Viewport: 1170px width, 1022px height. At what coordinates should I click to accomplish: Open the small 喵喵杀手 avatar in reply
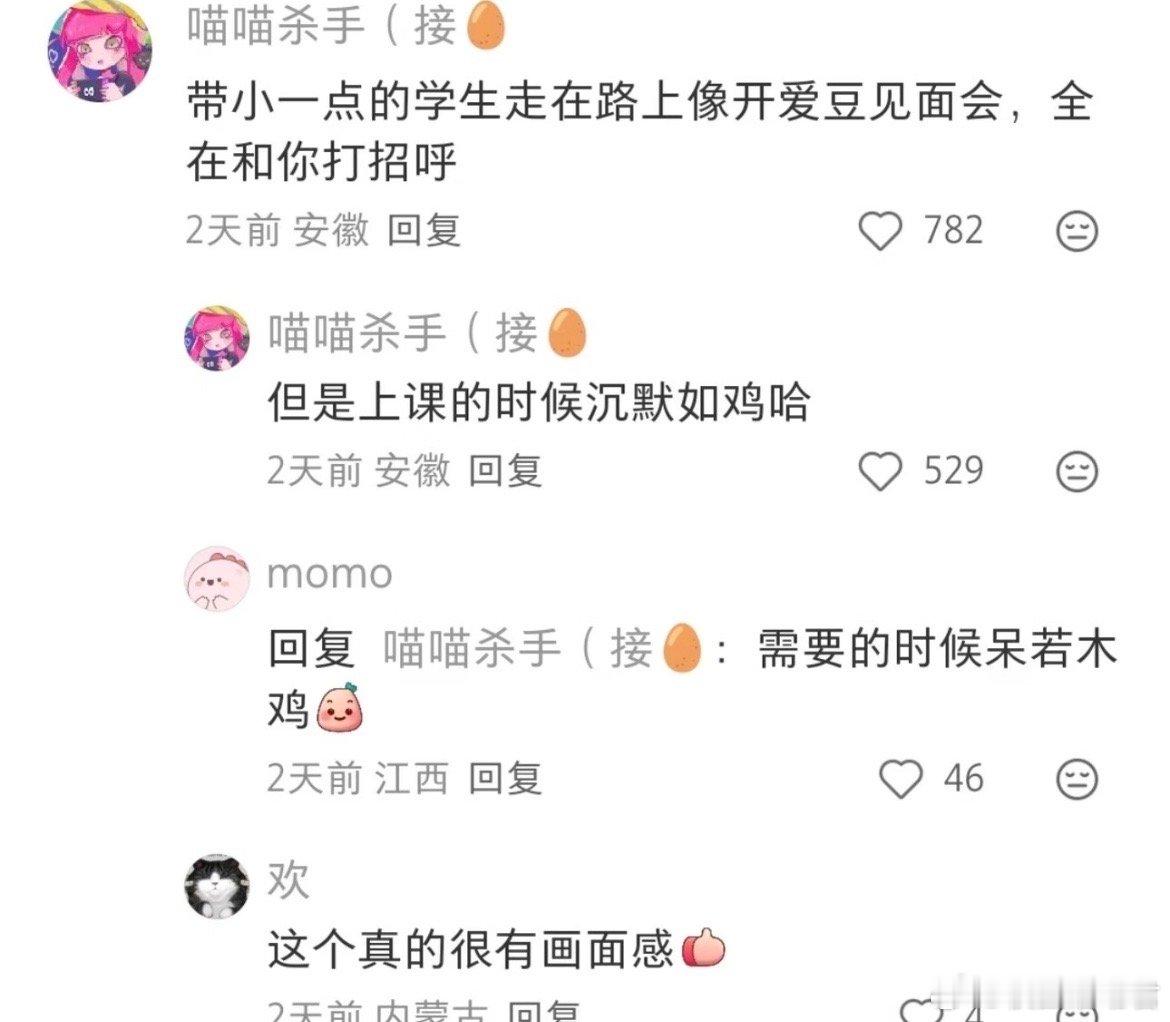217,337
